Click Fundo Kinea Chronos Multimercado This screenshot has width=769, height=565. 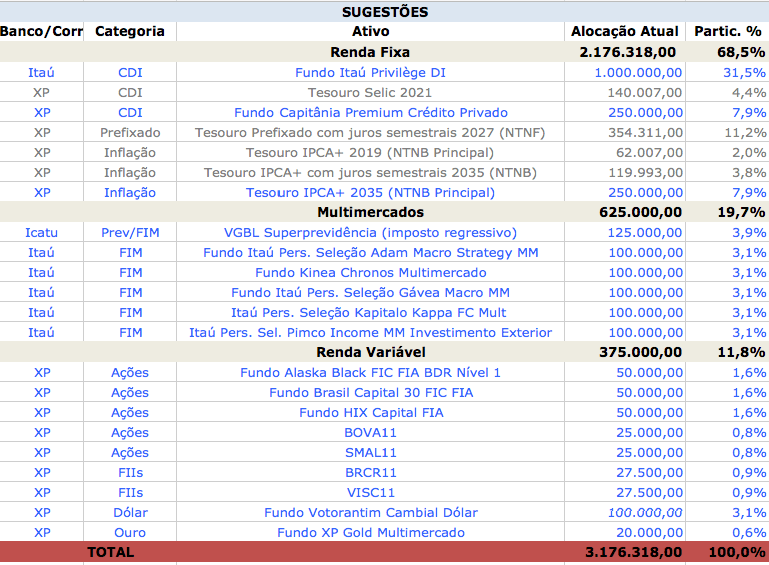[x=370, y=272]
